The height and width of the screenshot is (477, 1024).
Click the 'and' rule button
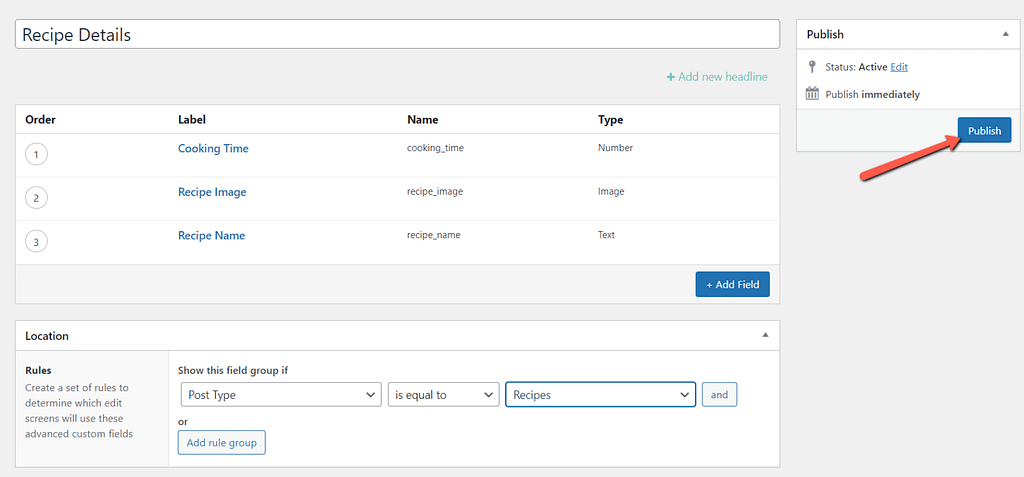point(719,395)
